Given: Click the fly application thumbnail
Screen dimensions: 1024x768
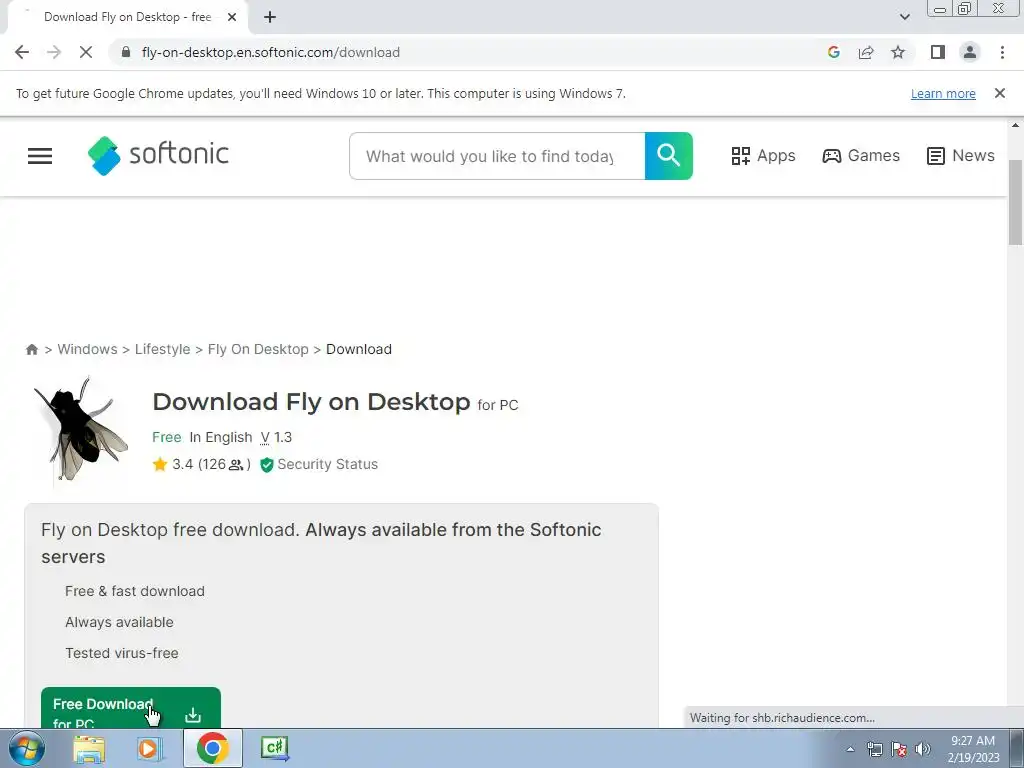Looking at the screenshot, I should [x=82, y=429].
